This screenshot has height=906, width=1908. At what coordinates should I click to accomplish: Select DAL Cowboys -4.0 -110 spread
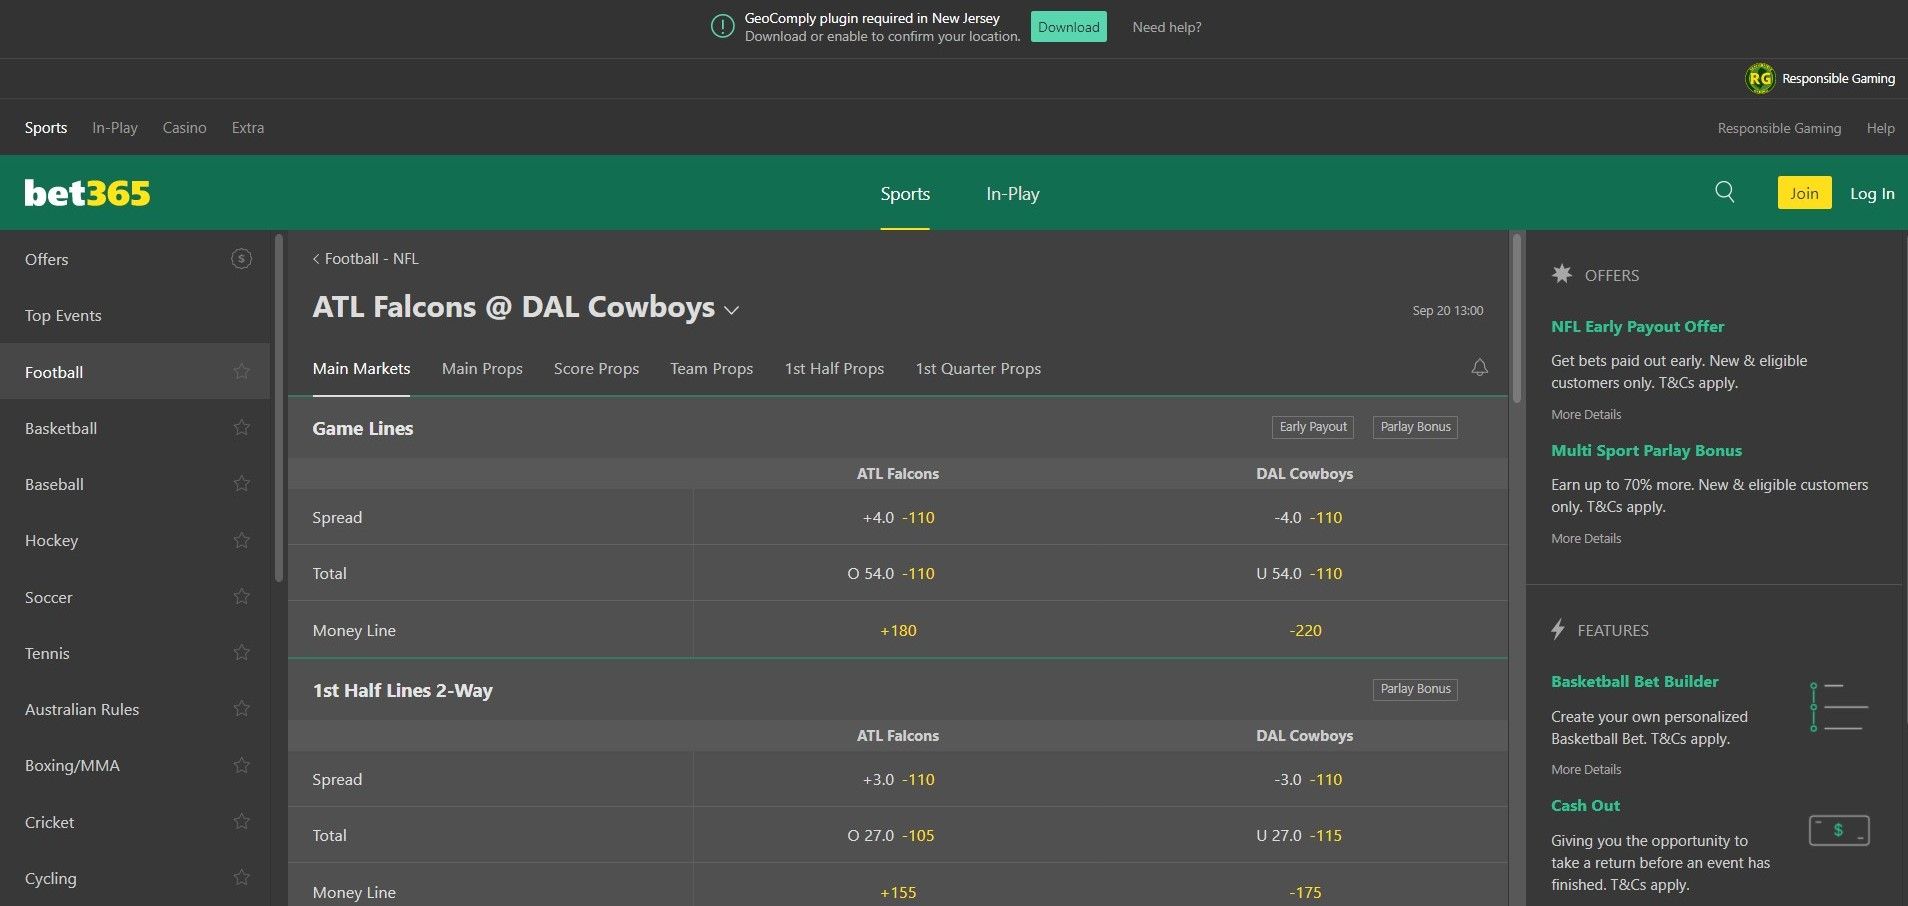tap(1305, 517)
